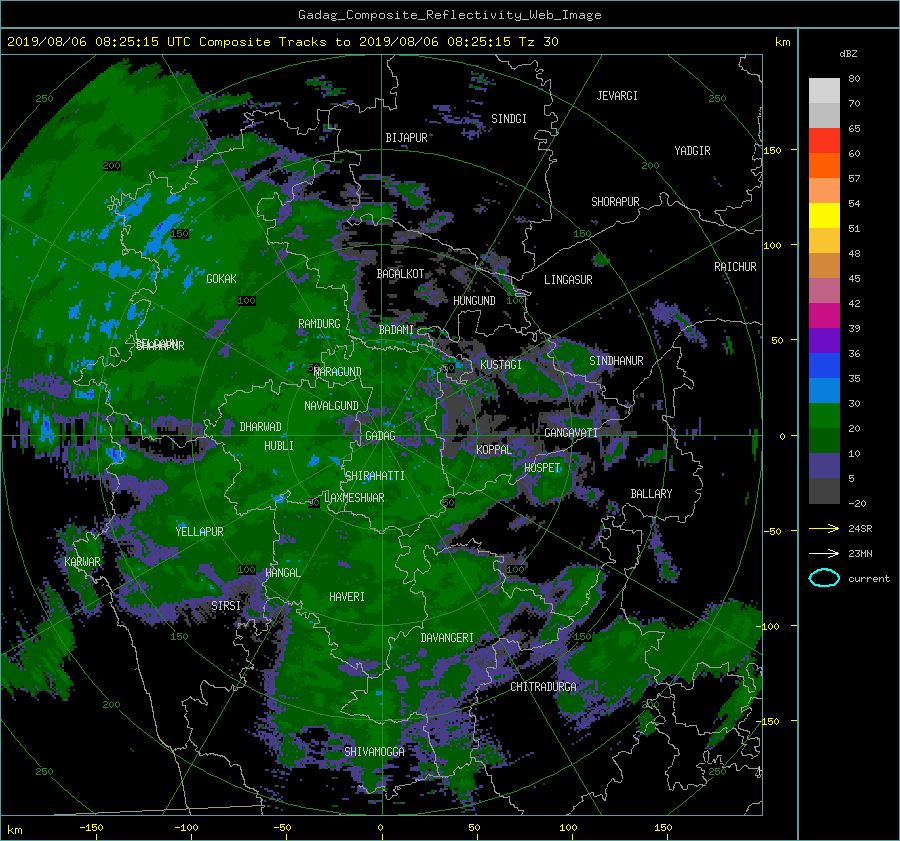Select the magenta 39-42 dBZ color swatch
Viewport: 900px width, 841px height.
pos(824,316)
